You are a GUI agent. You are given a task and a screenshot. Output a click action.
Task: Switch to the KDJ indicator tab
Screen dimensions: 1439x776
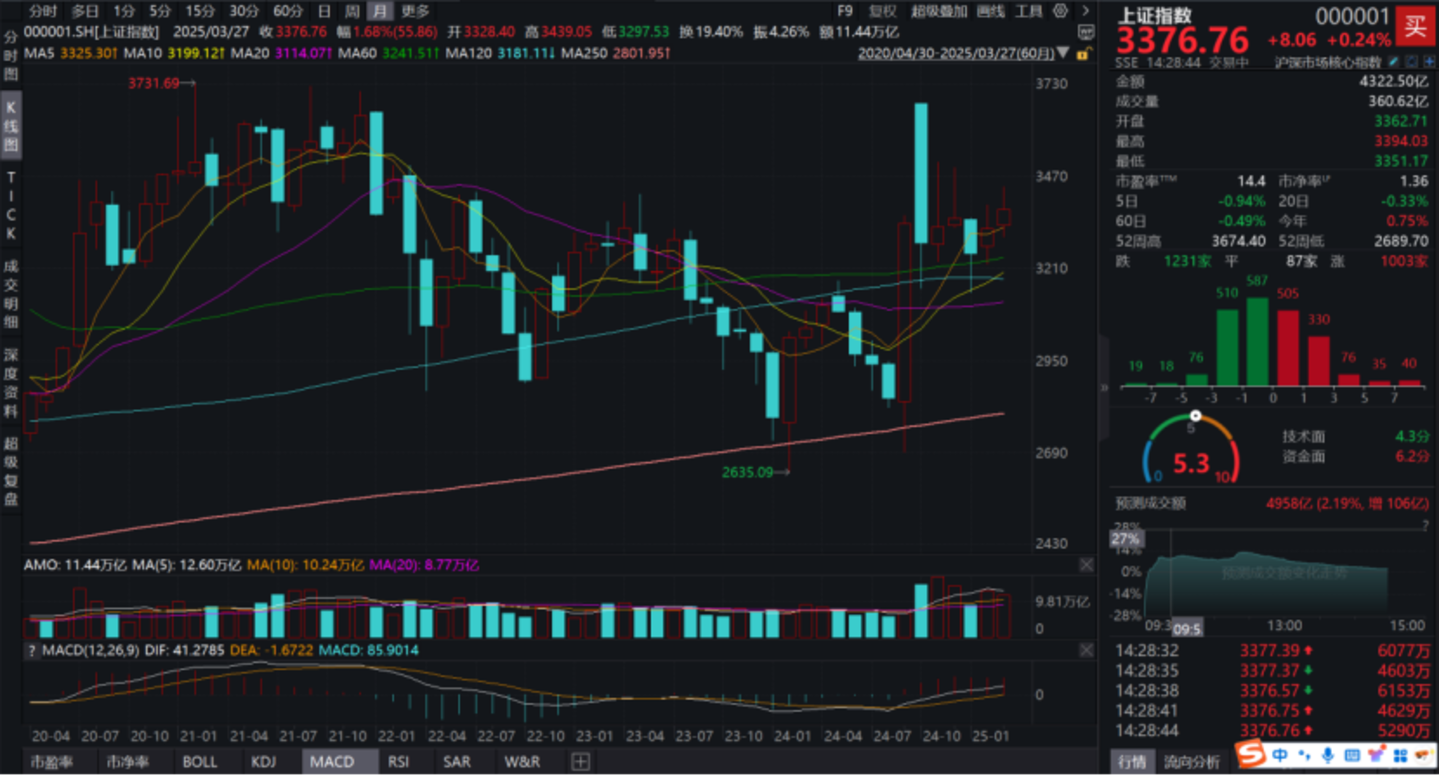tap(264, 762)
